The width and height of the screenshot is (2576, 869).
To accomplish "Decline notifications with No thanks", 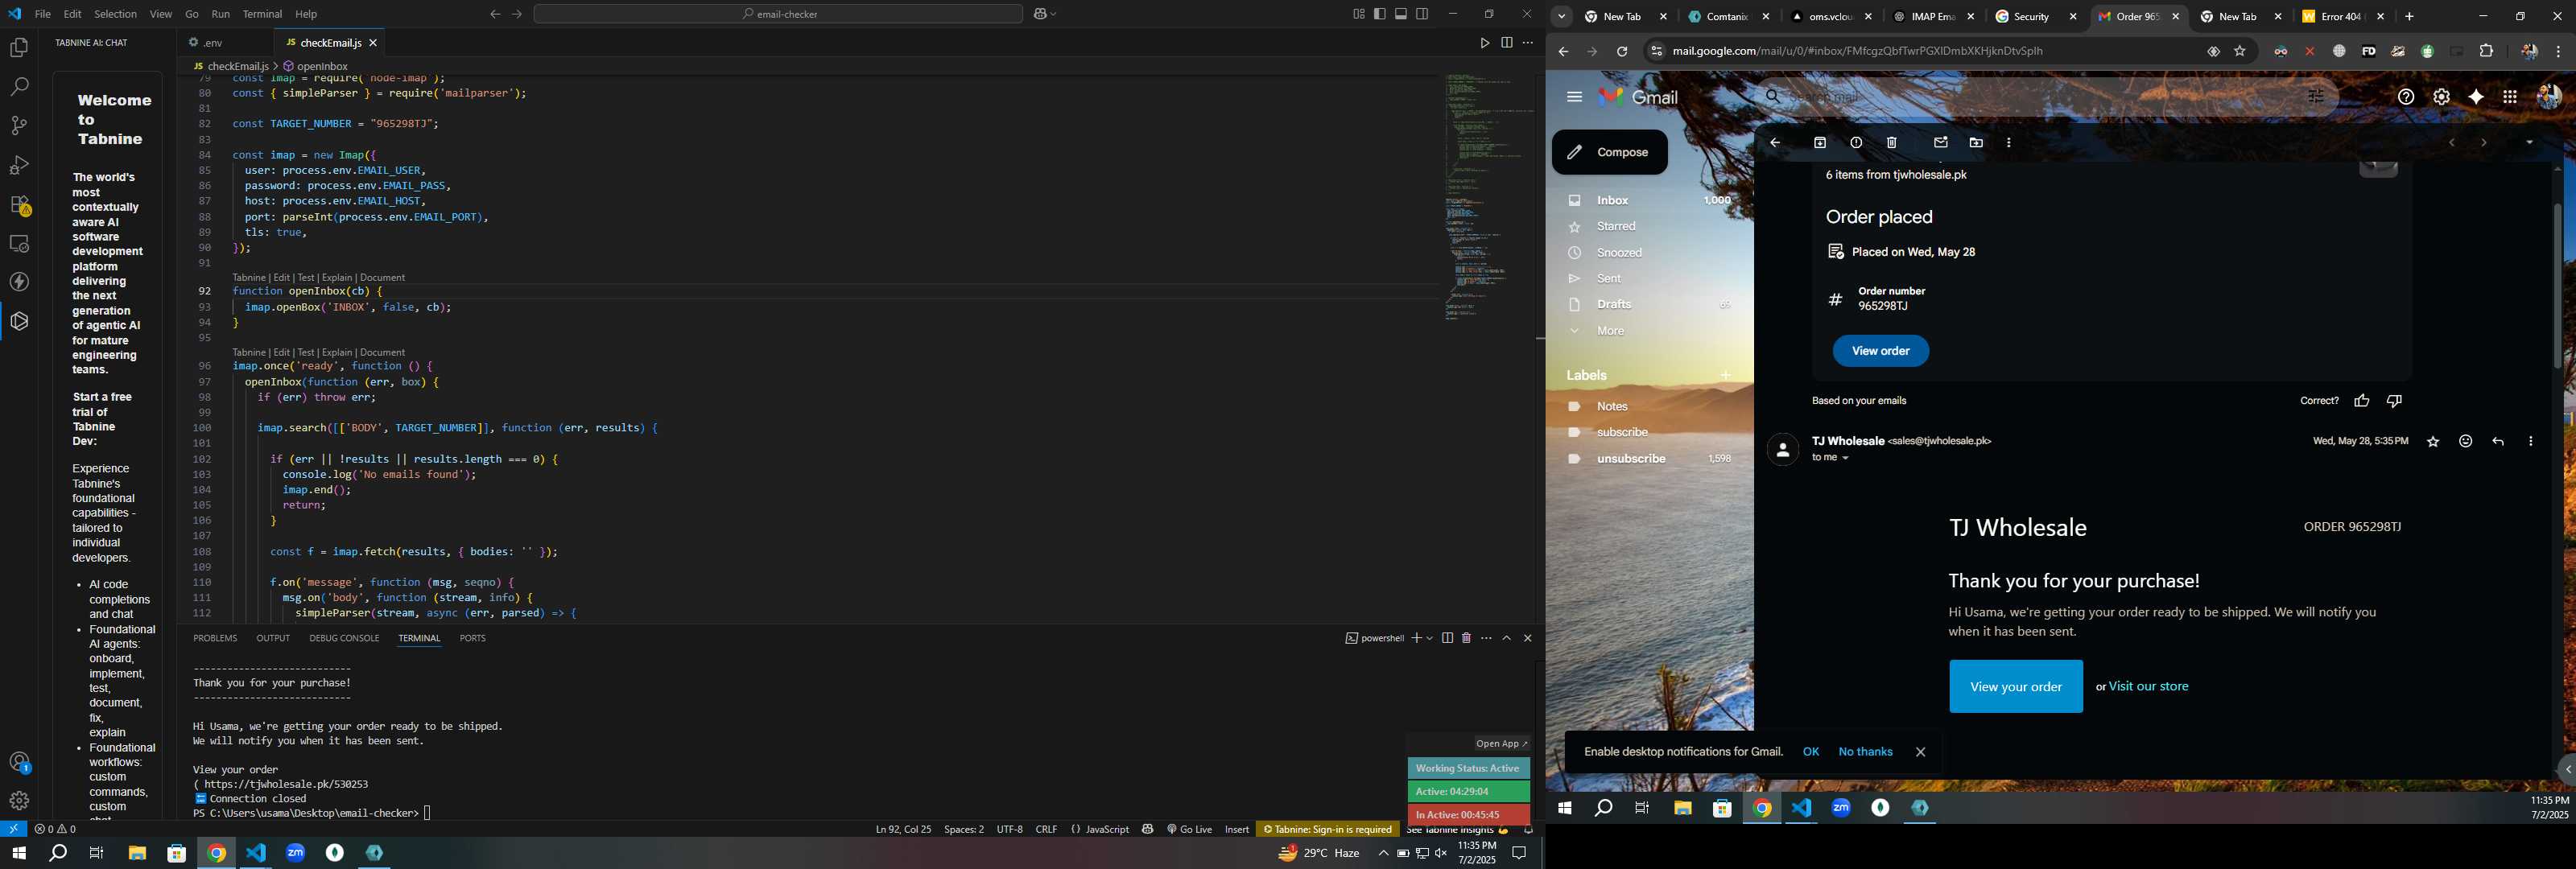I will (x=1865, y=752).
